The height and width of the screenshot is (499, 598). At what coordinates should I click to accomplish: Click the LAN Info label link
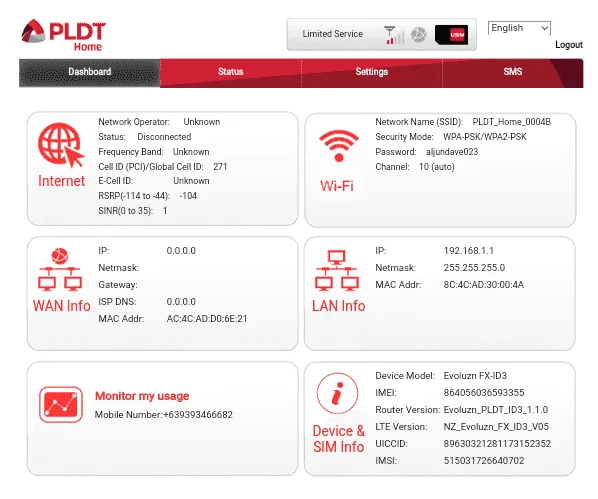click(x=339, y=306)
